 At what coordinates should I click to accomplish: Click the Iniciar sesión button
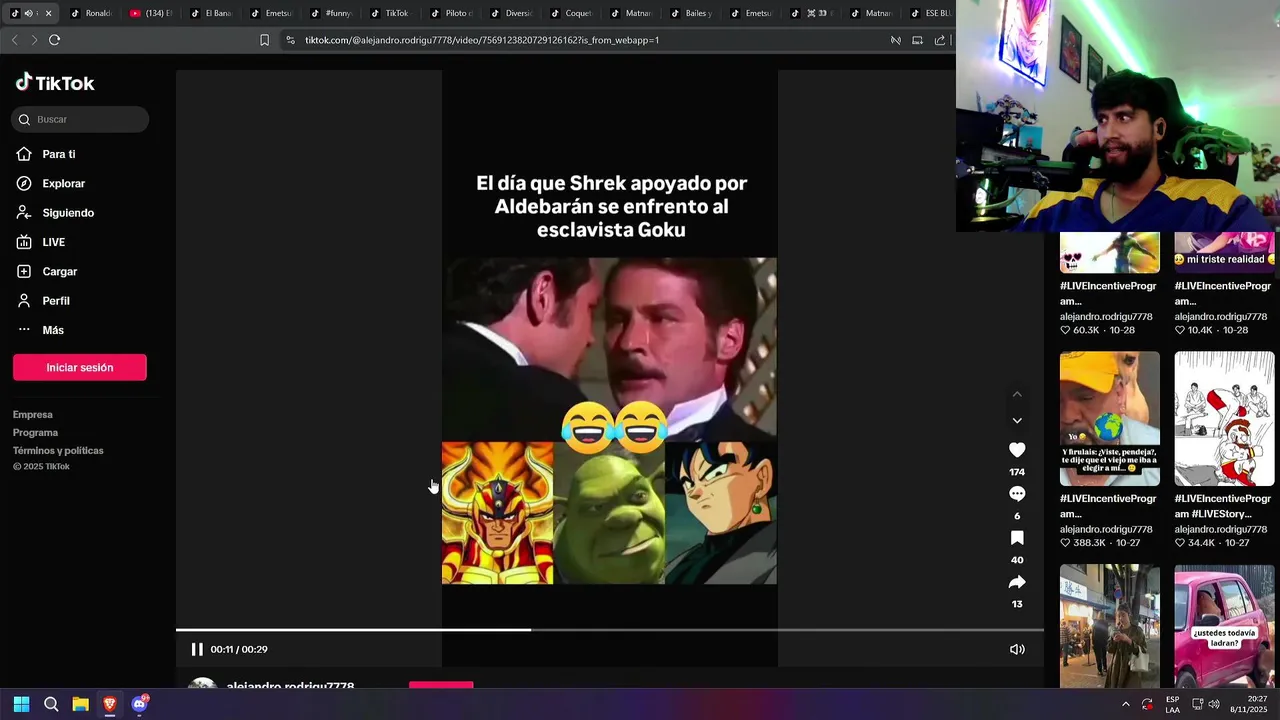coord(80,367)
